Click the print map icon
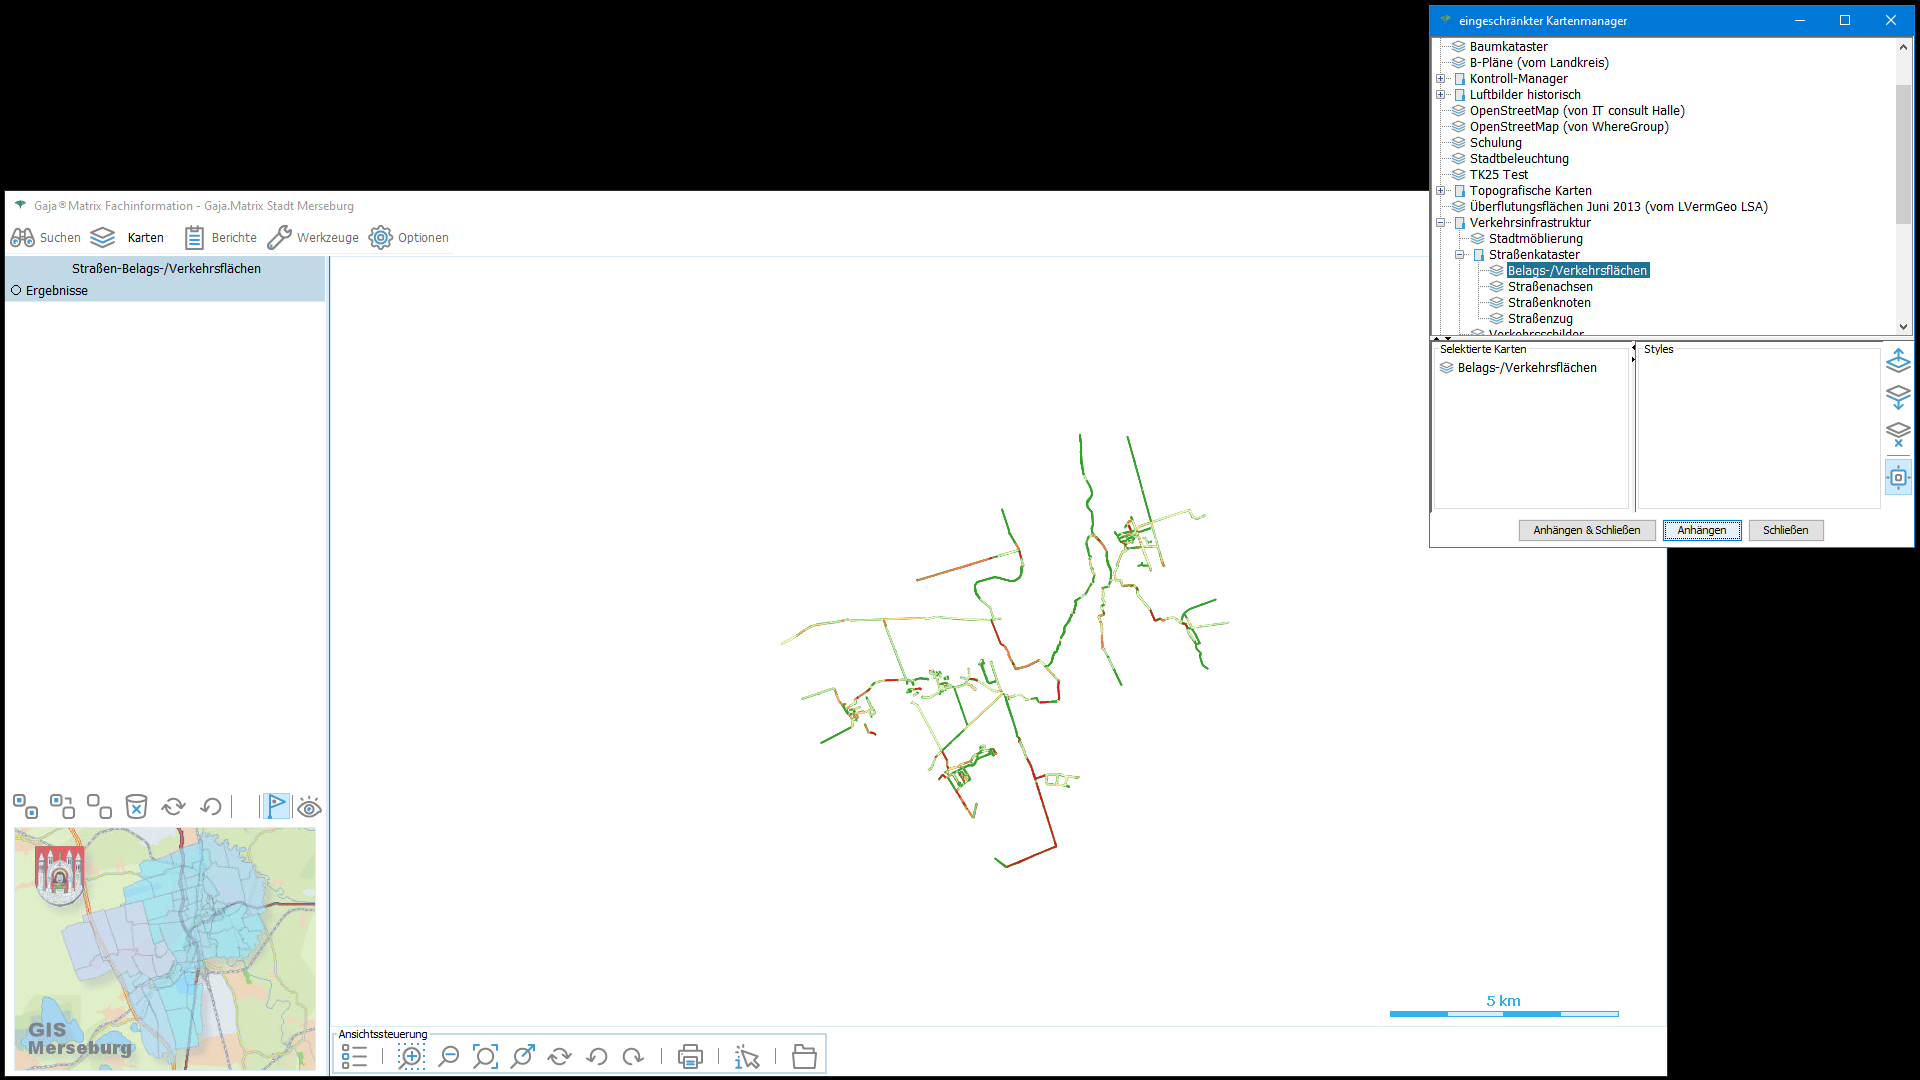The width and height of the screenshot is (1920, 1080). coord(690,1056)
